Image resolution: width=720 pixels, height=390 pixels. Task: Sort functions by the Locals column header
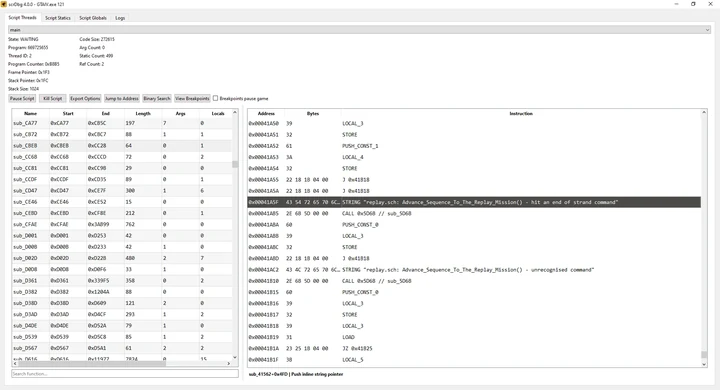click(x=218, y=113)
